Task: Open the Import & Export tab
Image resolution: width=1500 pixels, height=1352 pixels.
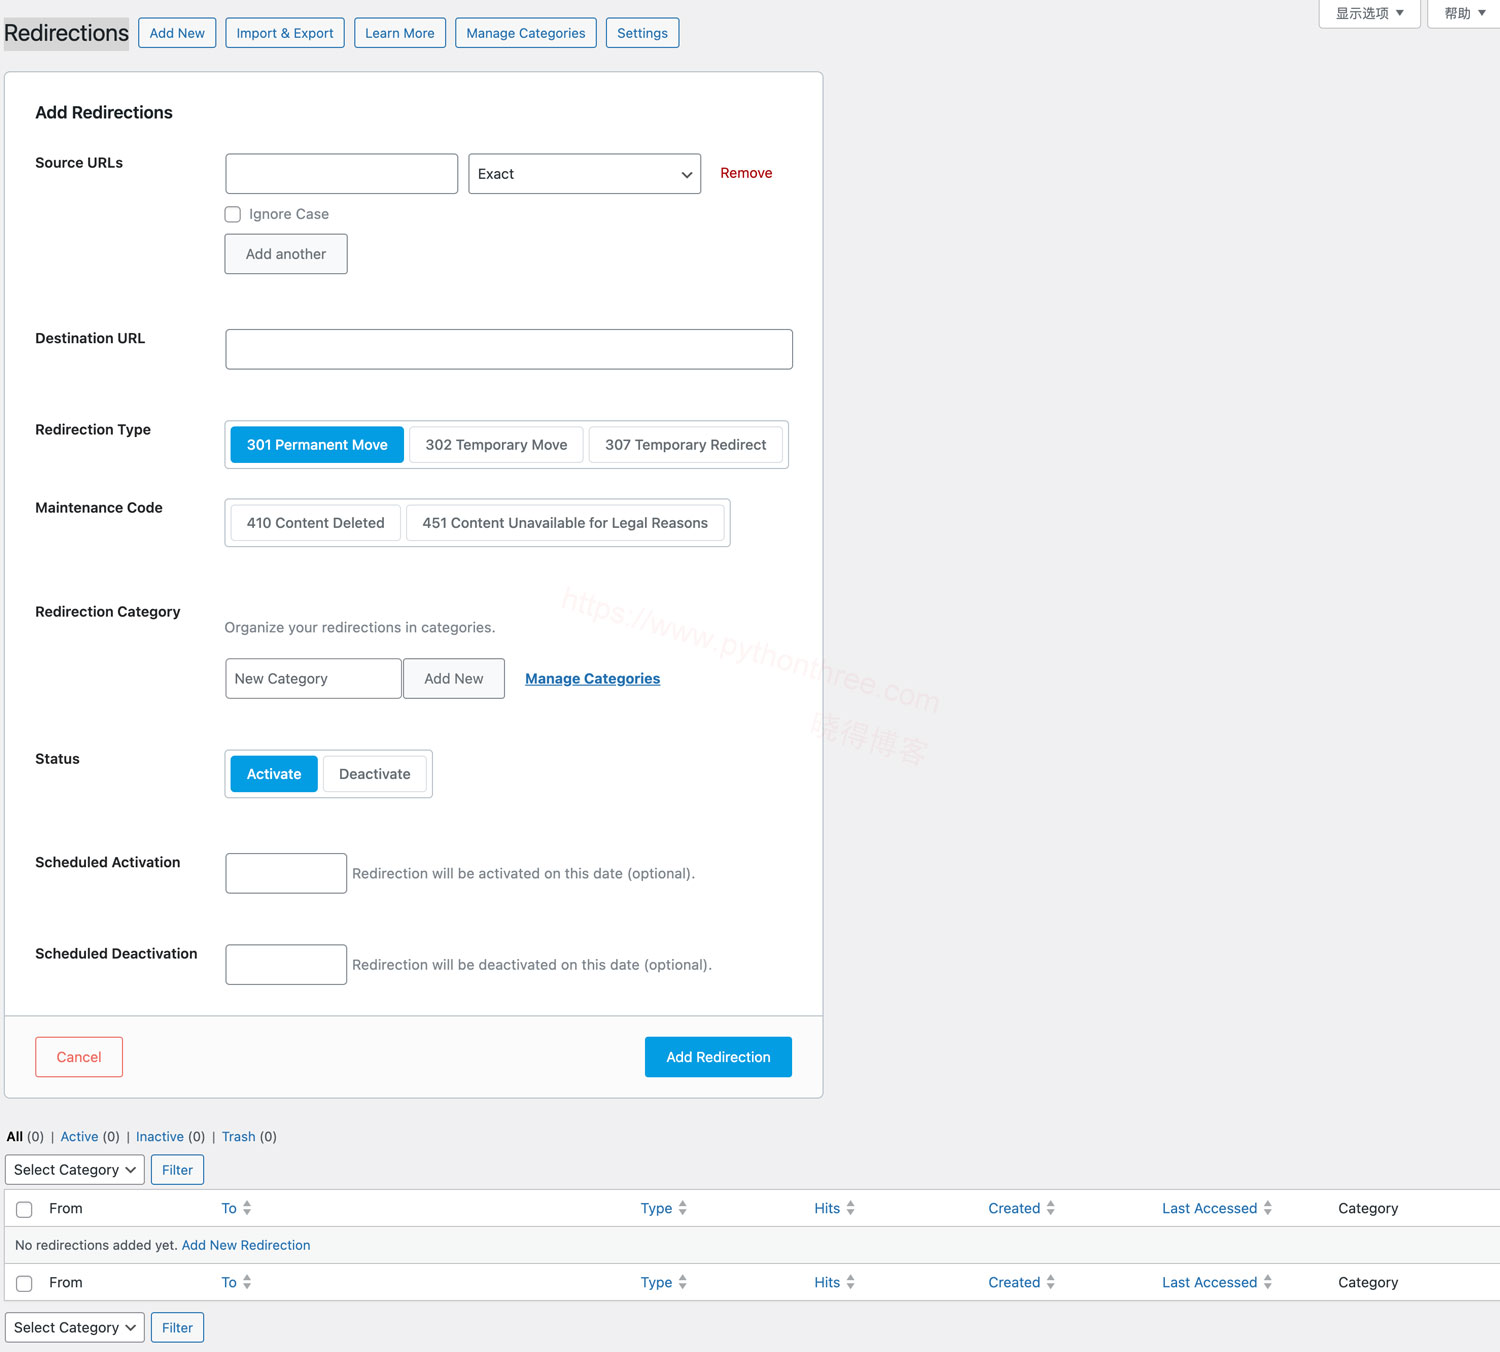Action: 285,33
